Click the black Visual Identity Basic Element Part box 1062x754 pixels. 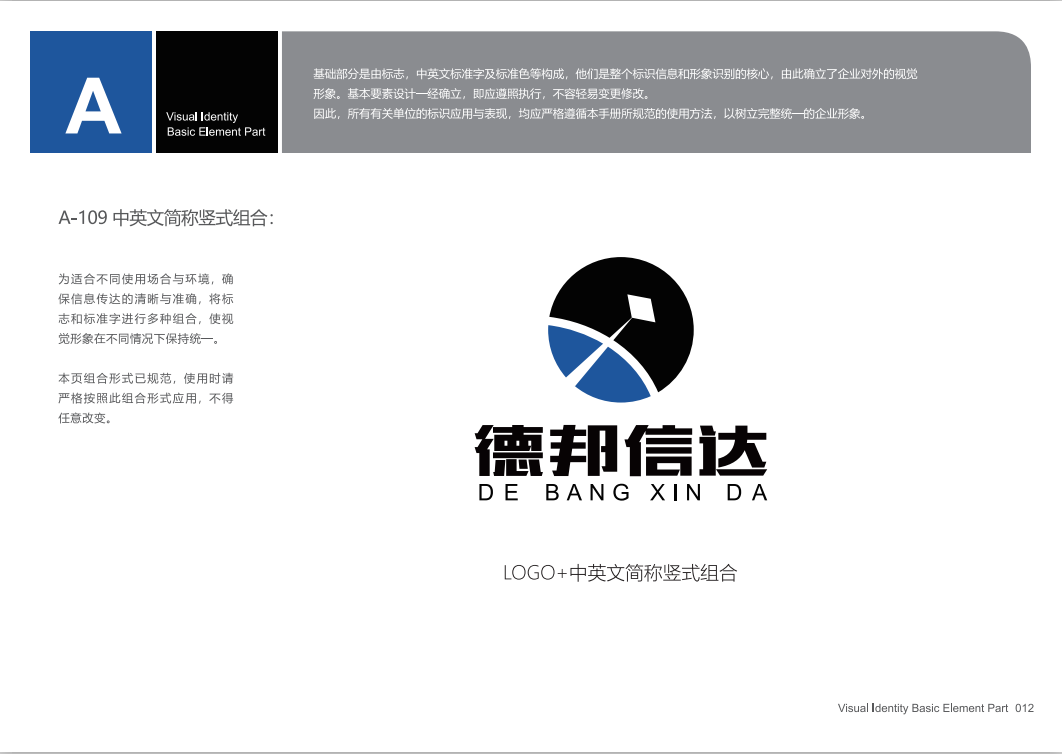[216, 92]
